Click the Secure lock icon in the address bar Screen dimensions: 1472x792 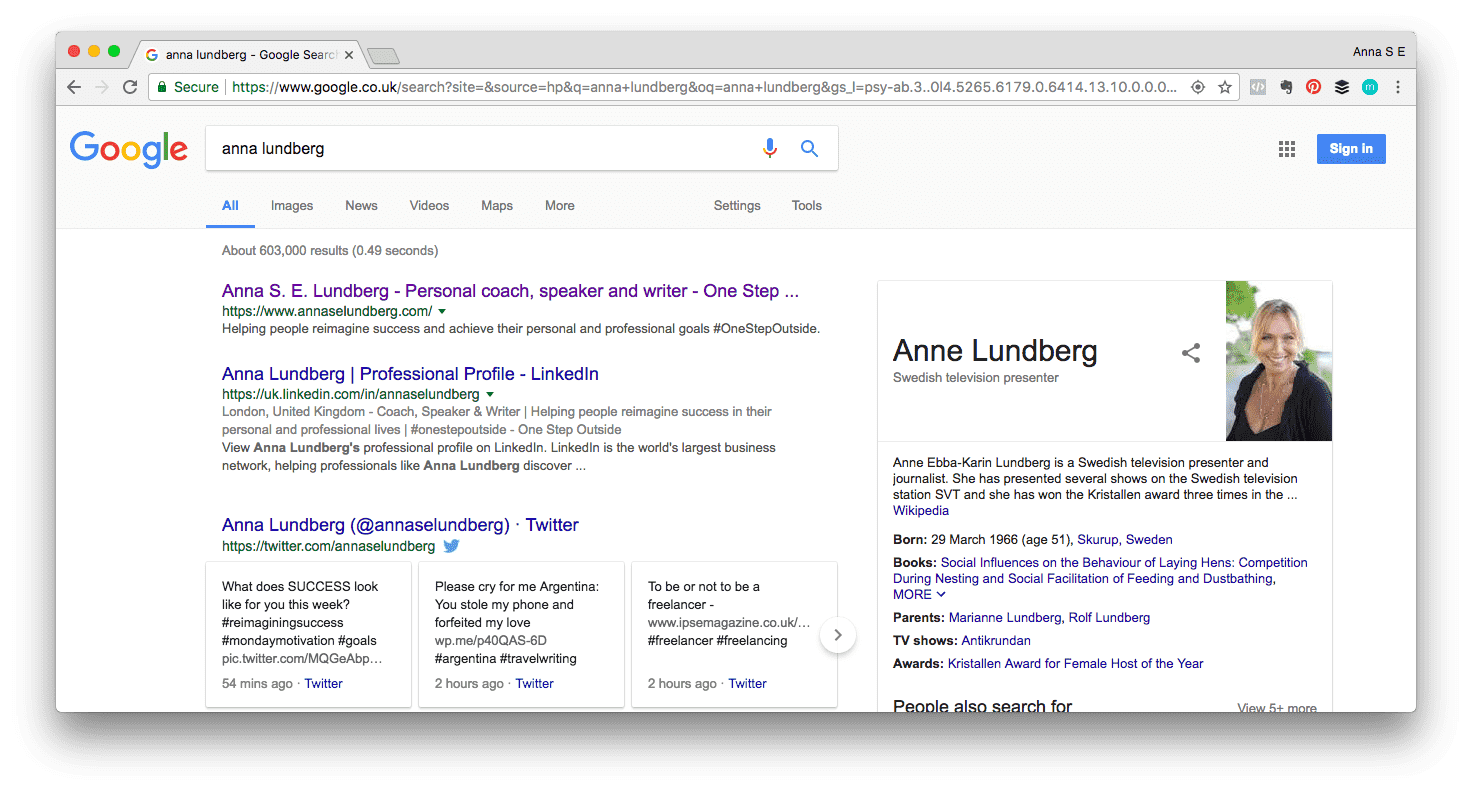tap(161, 87)
